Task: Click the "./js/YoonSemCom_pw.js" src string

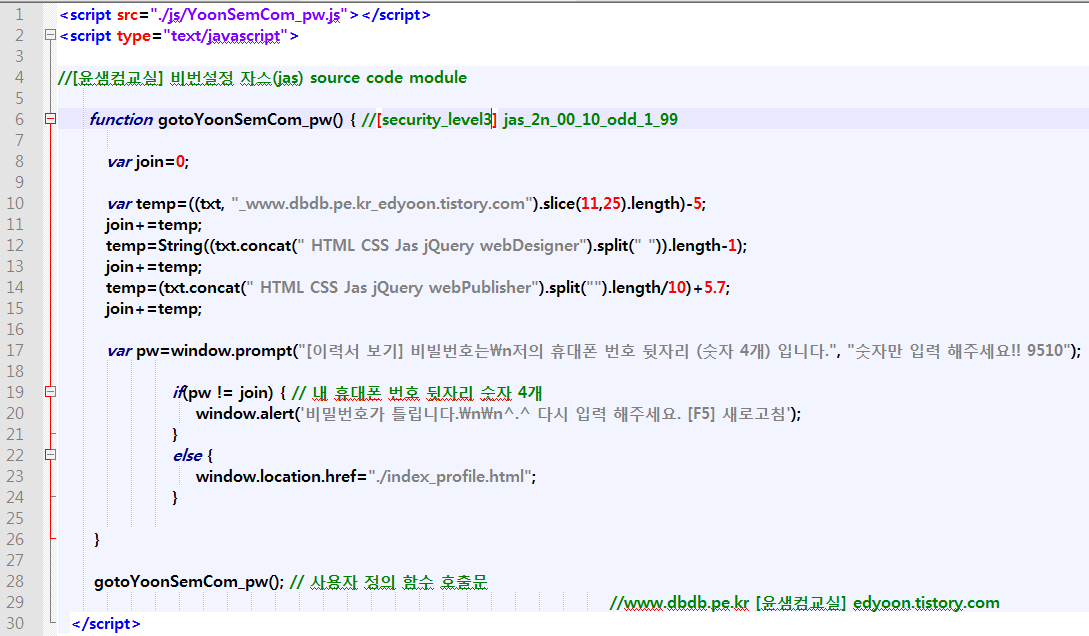Action: point(249,15)
